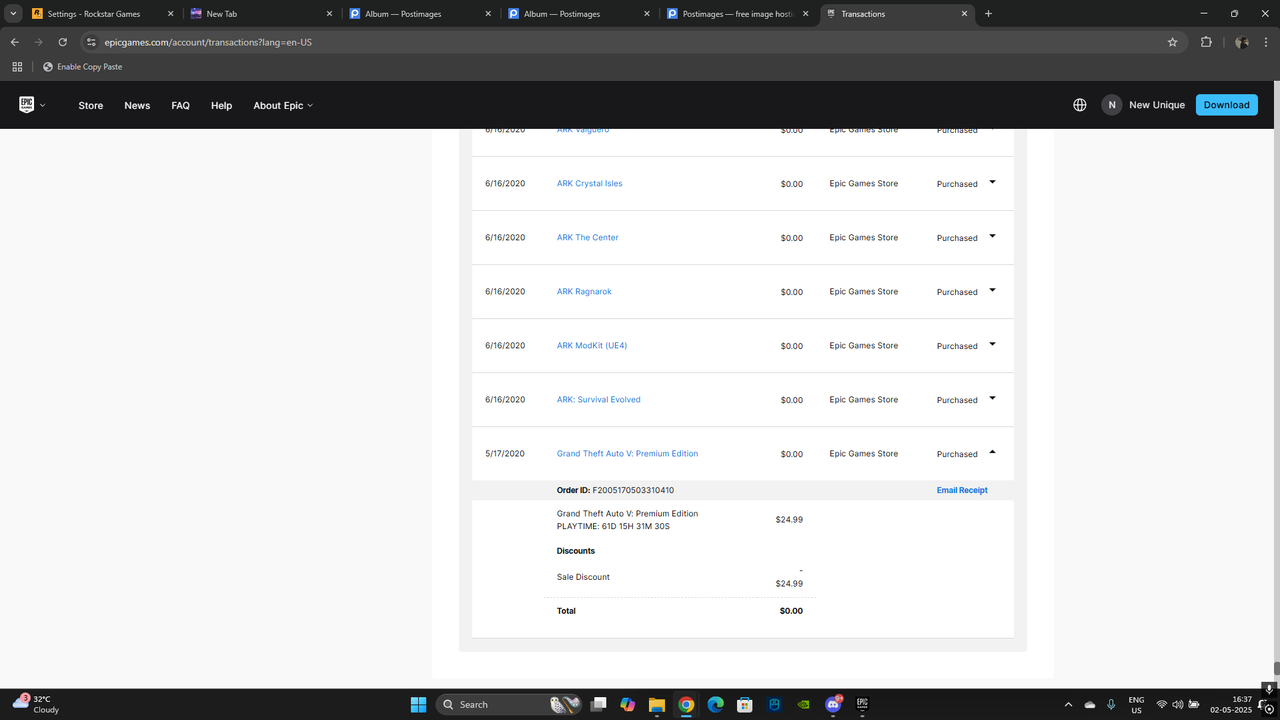Show hidden system tray icons
The width and height of the screenshot is (1280, 720).
tap(1068, 704)
